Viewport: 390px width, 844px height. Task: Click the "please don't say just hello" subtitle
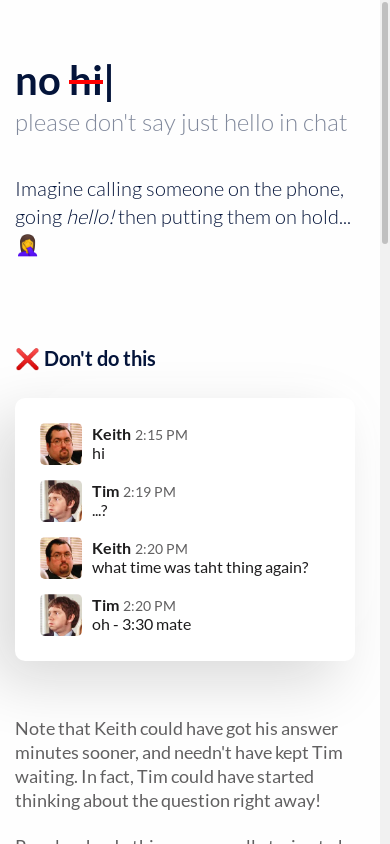(181, 123)
